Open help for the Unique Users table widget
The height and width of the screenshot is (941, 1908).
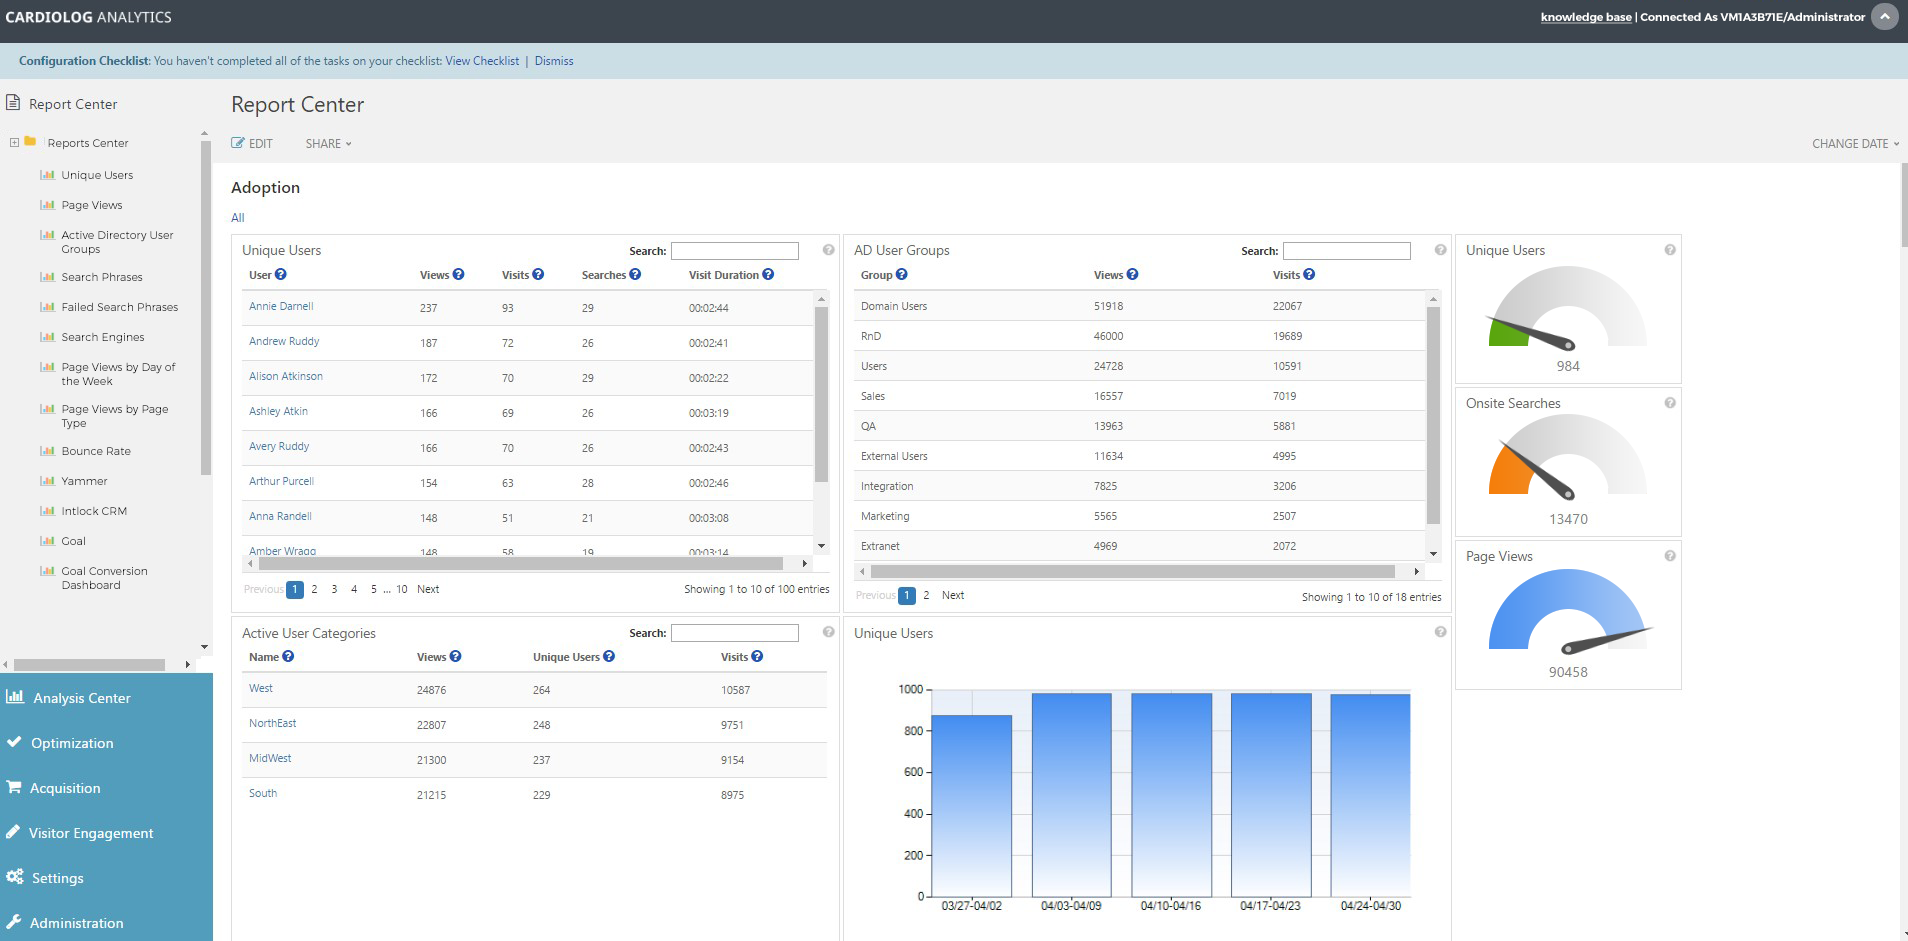[x=828, y=250]
